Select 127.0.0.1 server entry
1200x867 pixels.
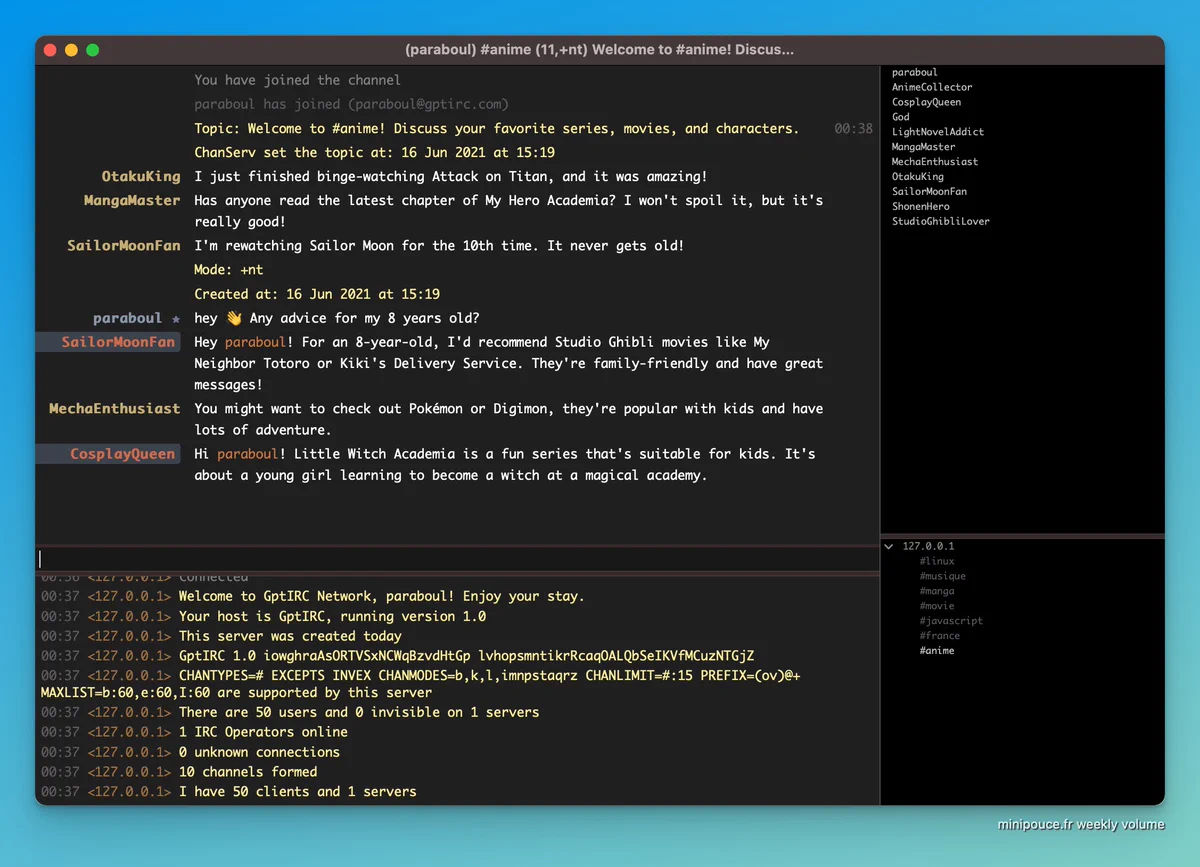[929, 547]
